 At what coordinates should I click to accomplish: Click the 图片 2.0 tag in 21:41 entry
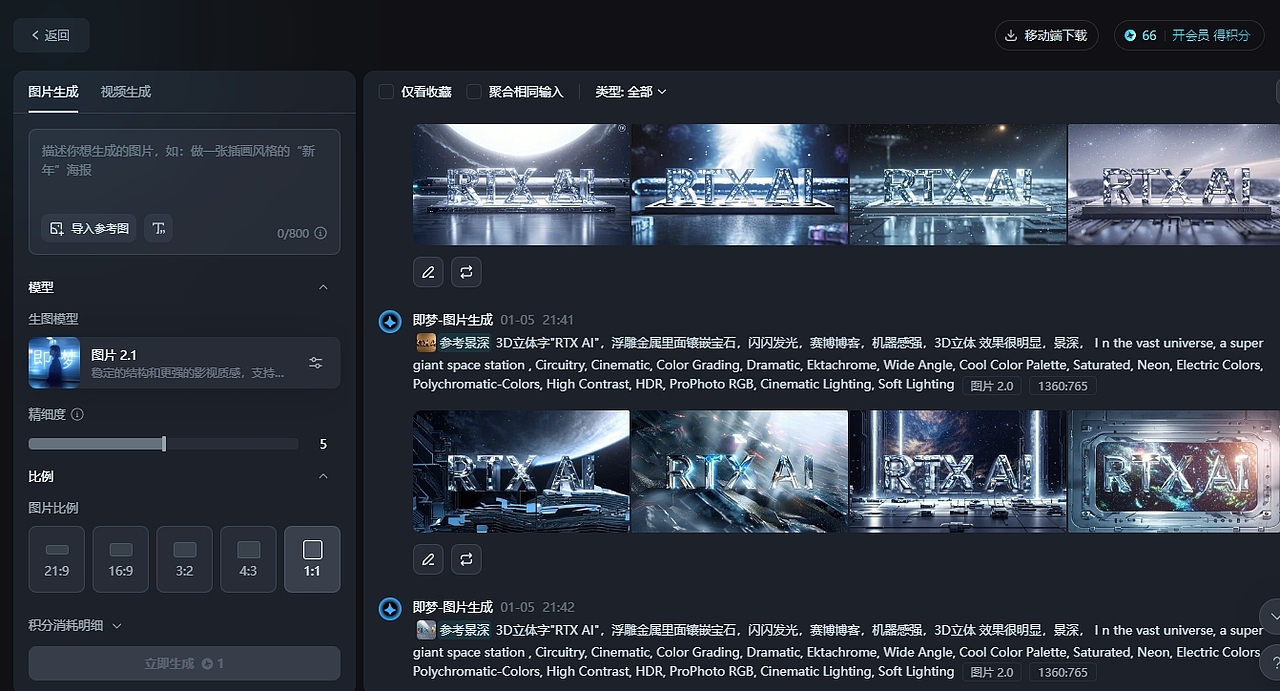pyautogui.click(x=991, y=385)
